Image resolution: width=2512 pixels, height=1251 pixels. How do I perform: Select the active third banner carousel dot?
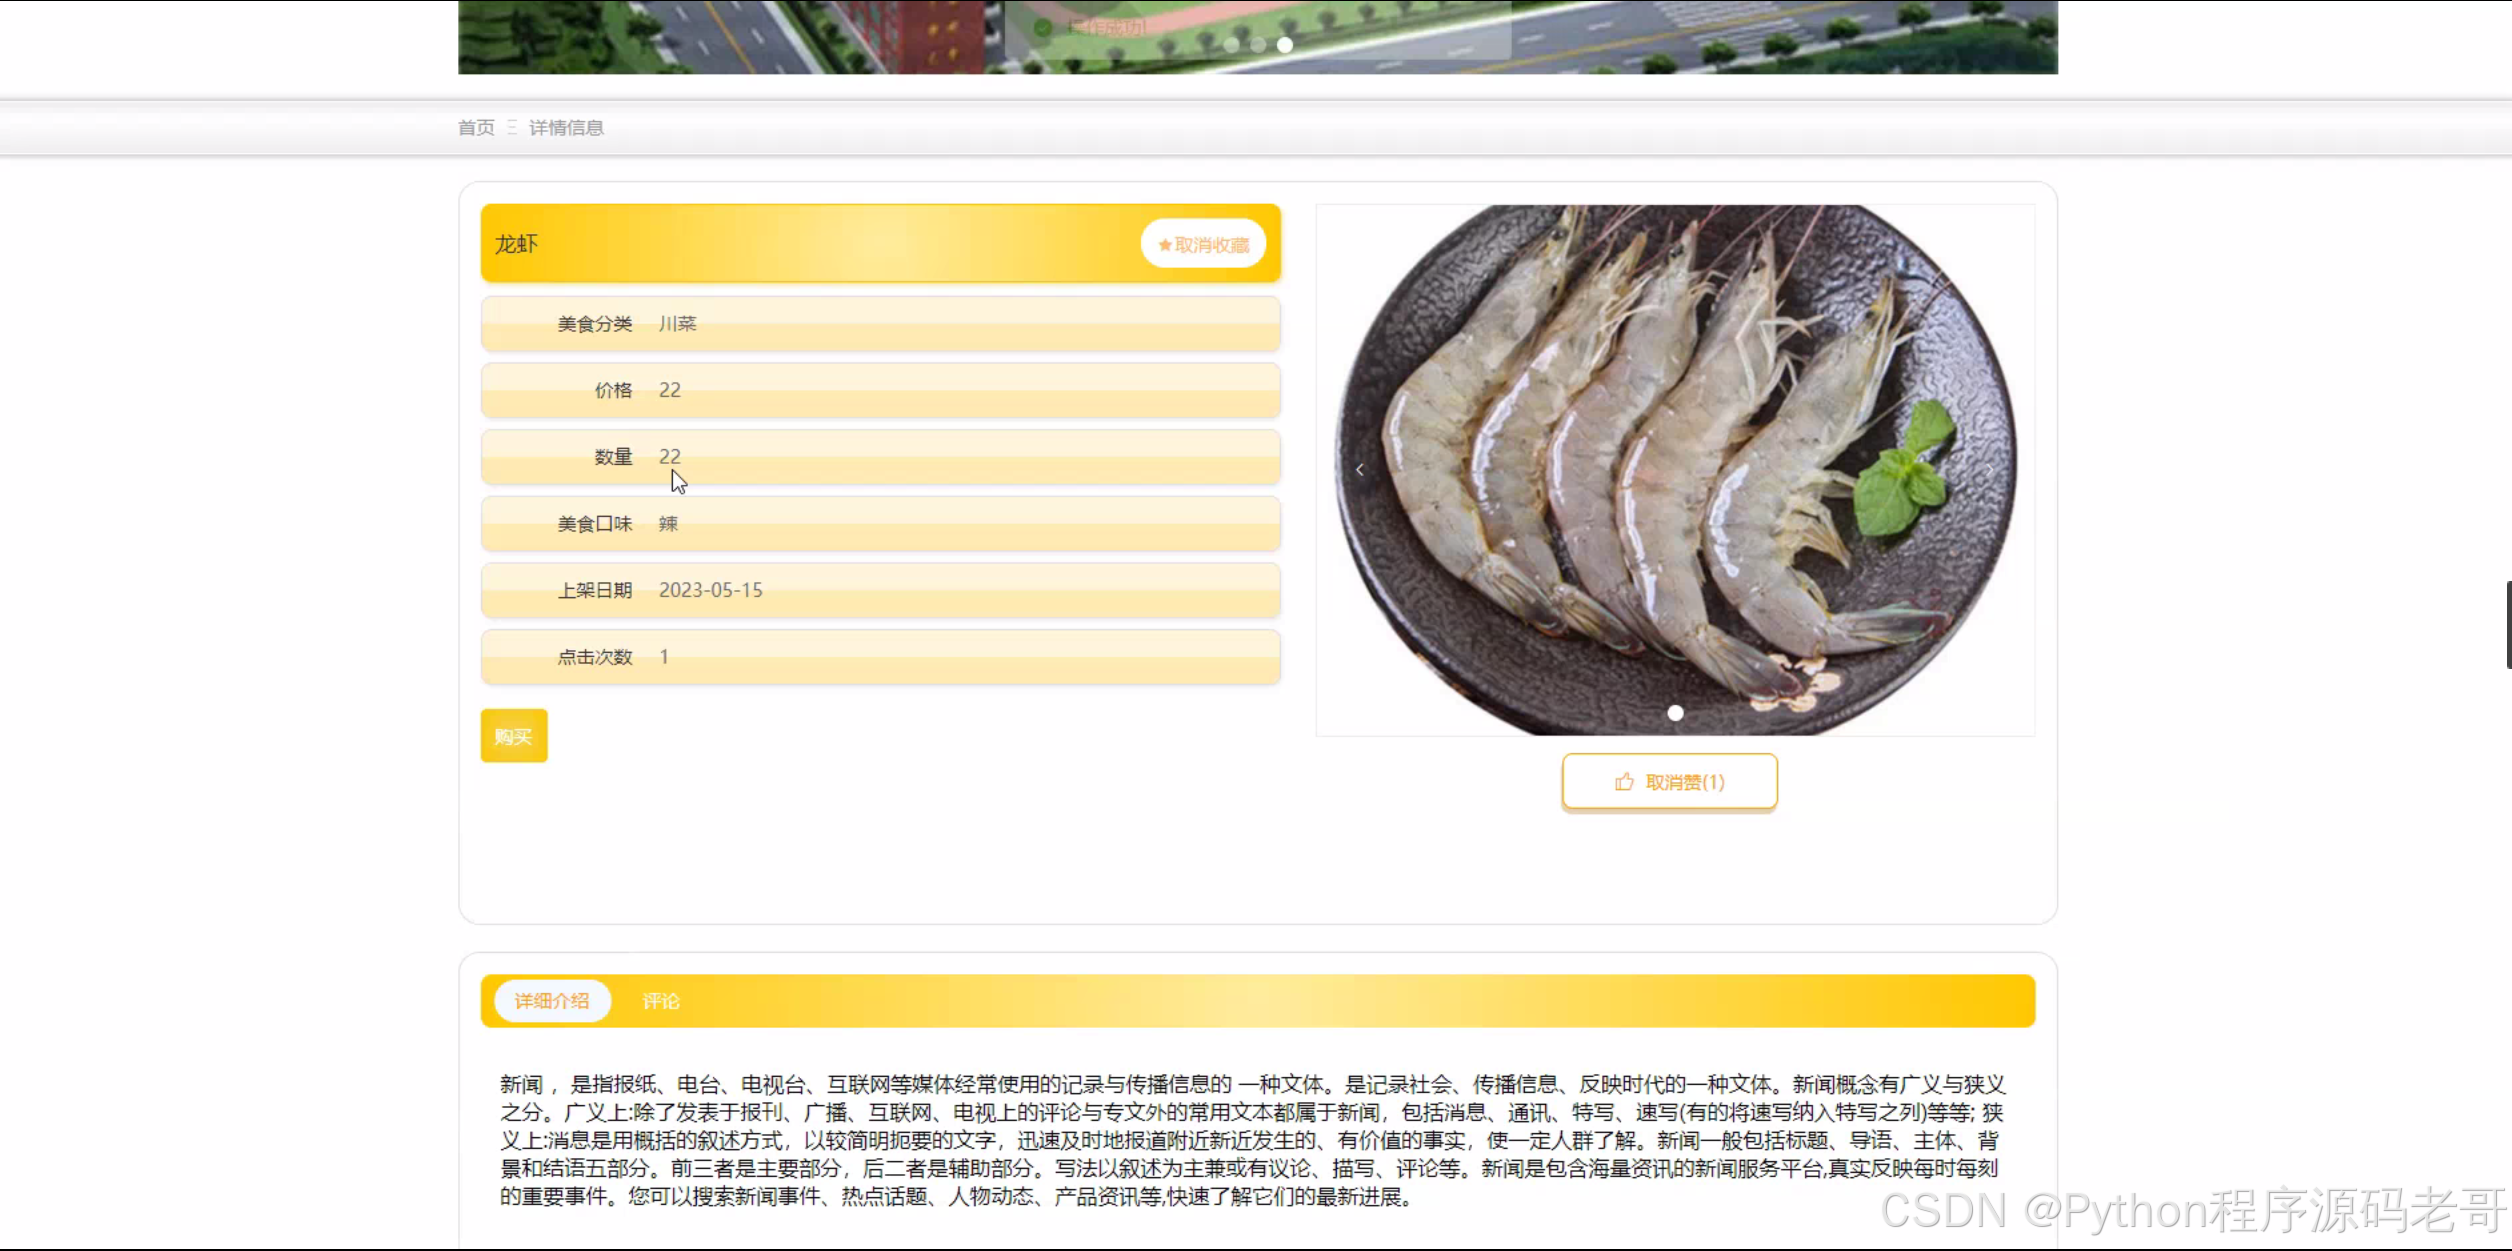coord(1285,45)
